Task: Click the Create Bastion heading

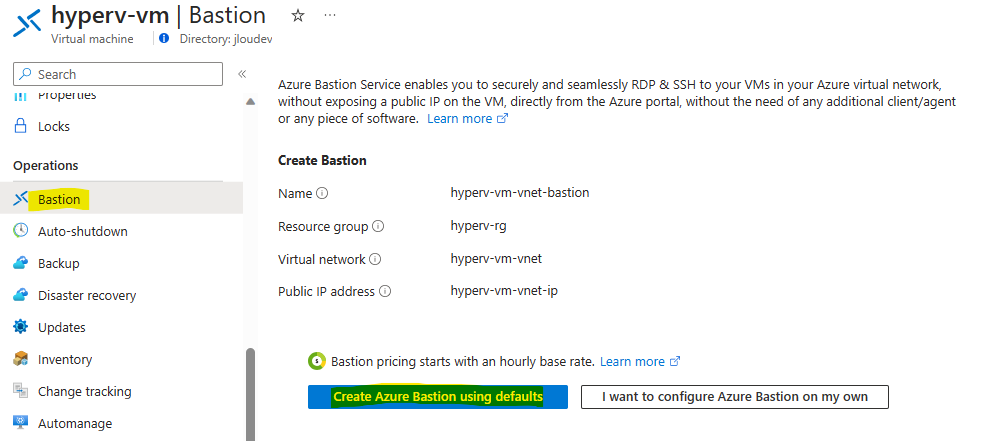Action: [322, 160]
